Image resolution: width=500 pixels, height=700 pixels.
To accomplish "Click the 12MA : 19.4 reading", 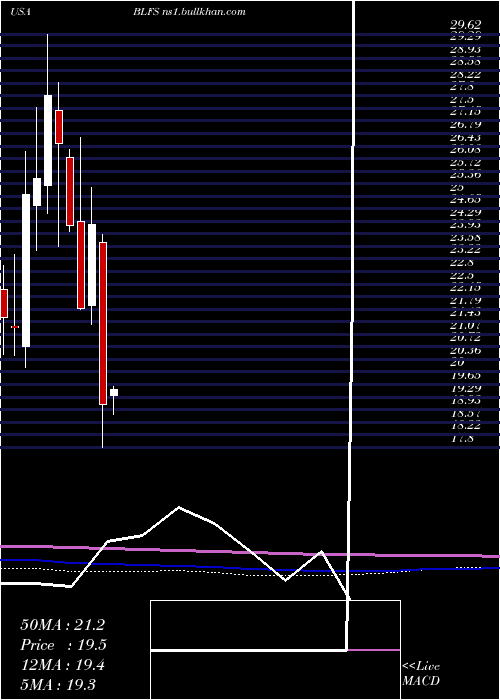I will click(62, 665).
